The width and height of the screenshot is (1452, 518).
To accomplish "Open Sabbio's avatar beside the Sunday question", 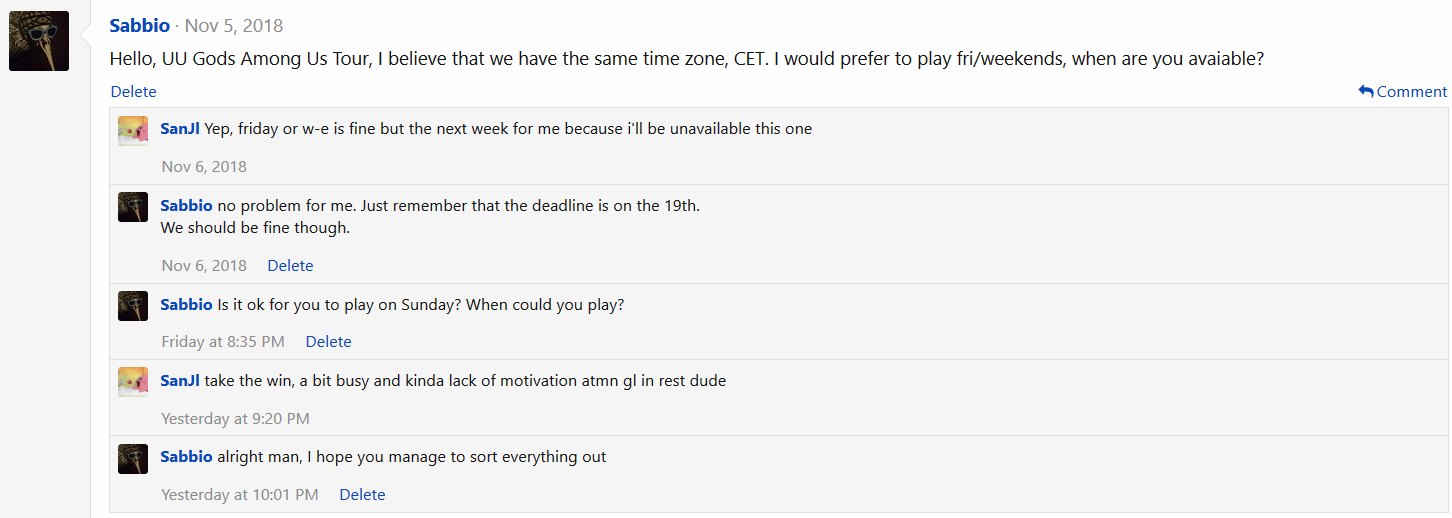I will [133, 306].
